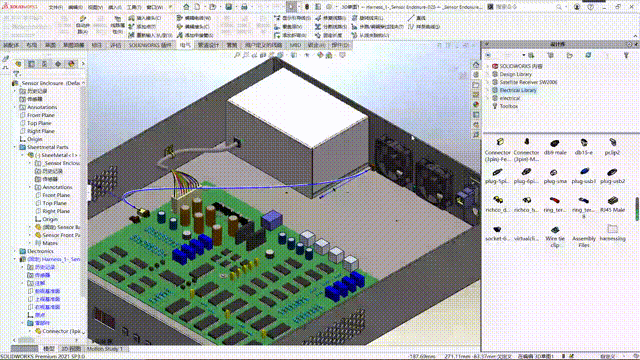Click the 编辑电线(W) command
Viewport: 640px width, 360px height.
(x=194, y=18)
